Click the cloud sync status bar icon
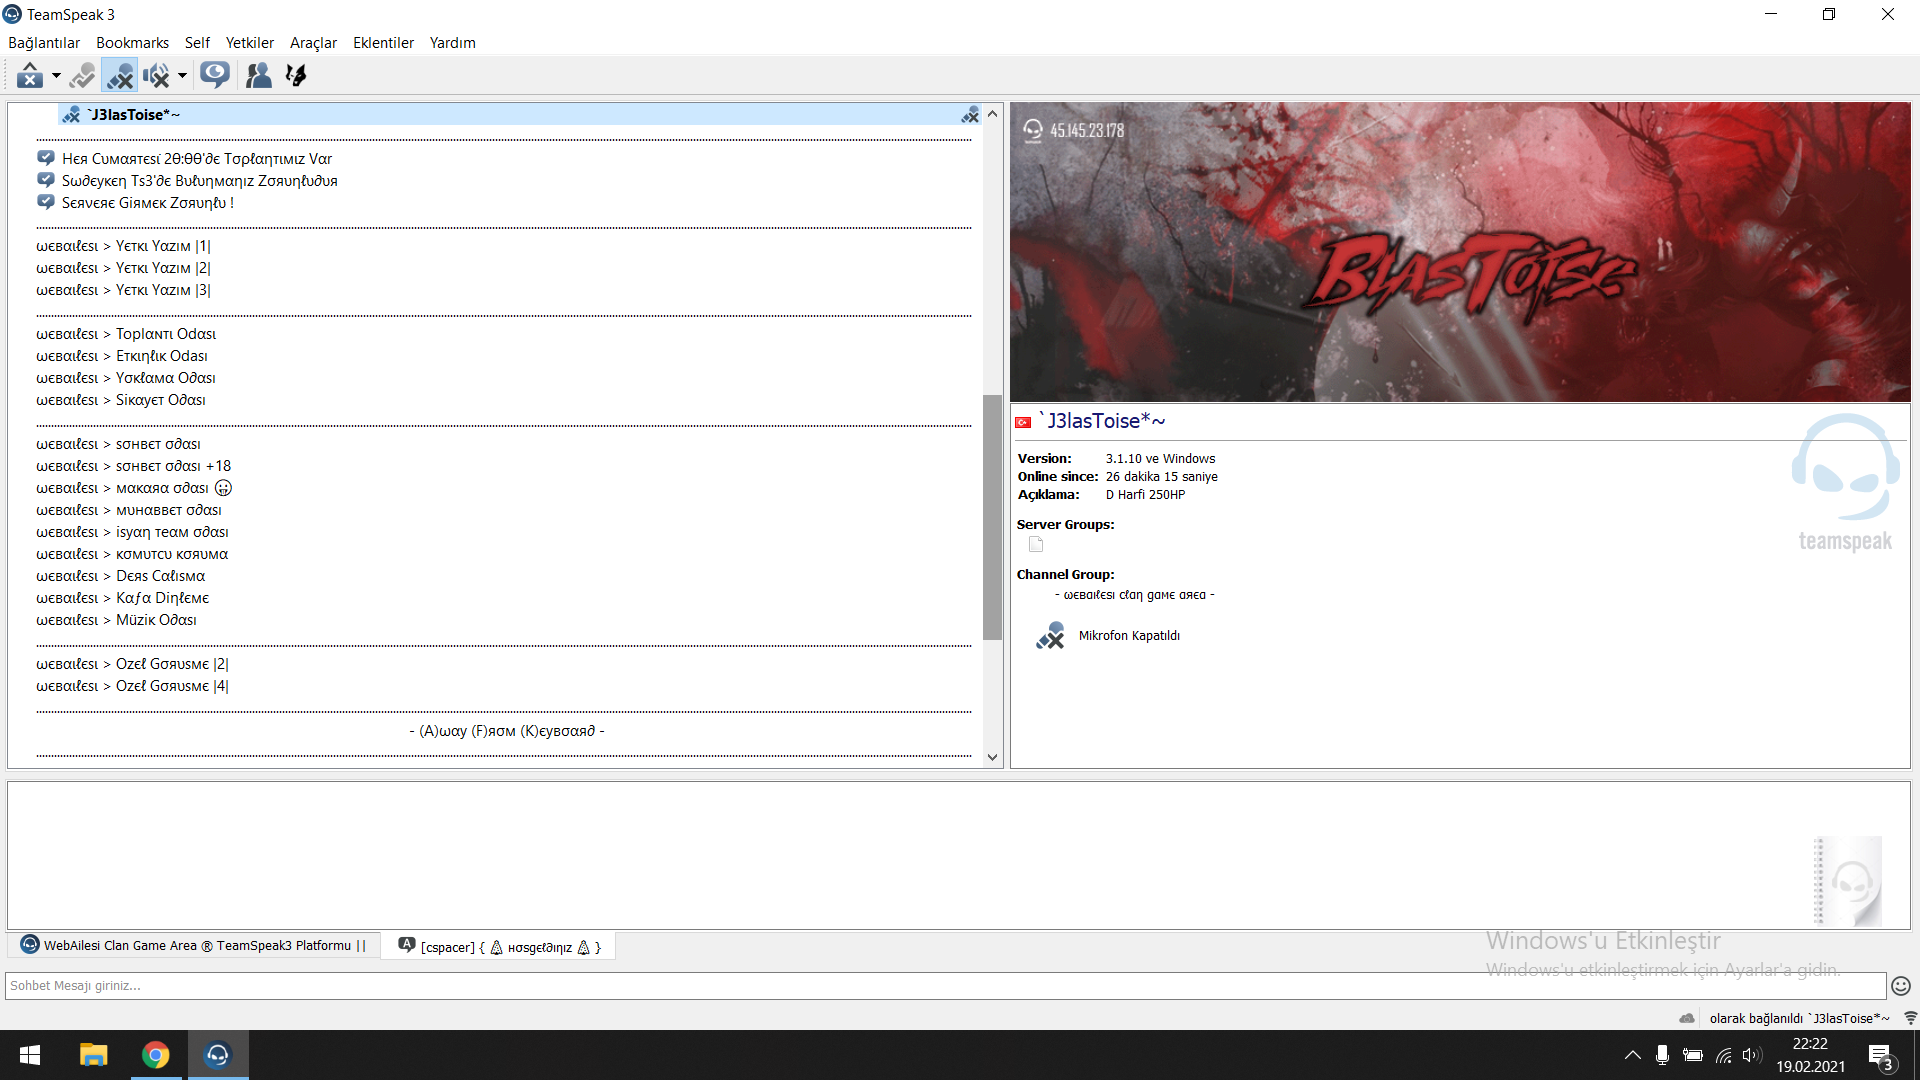The image size is (1920, 1080). pos(1687,1018)
